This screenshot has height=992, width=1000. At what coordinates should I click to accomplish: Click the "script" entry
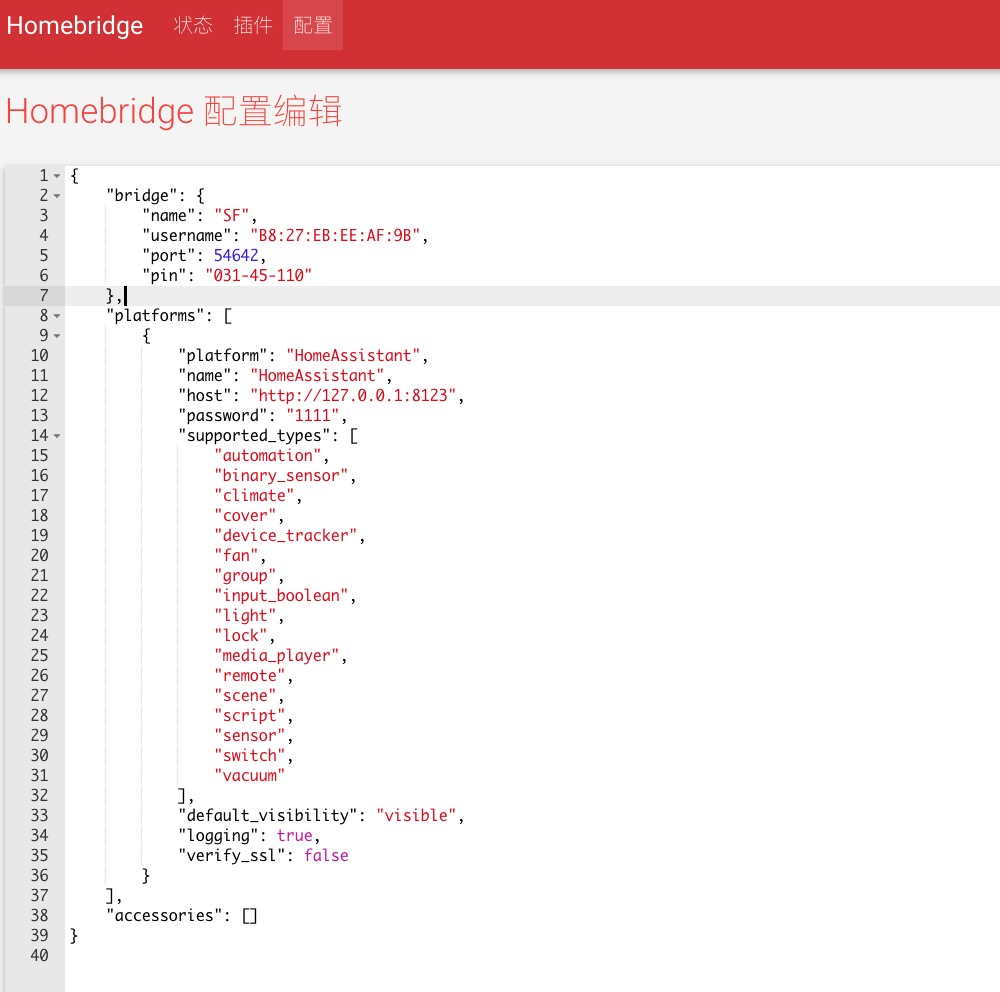pyautogui.click(x=249, y=716)
